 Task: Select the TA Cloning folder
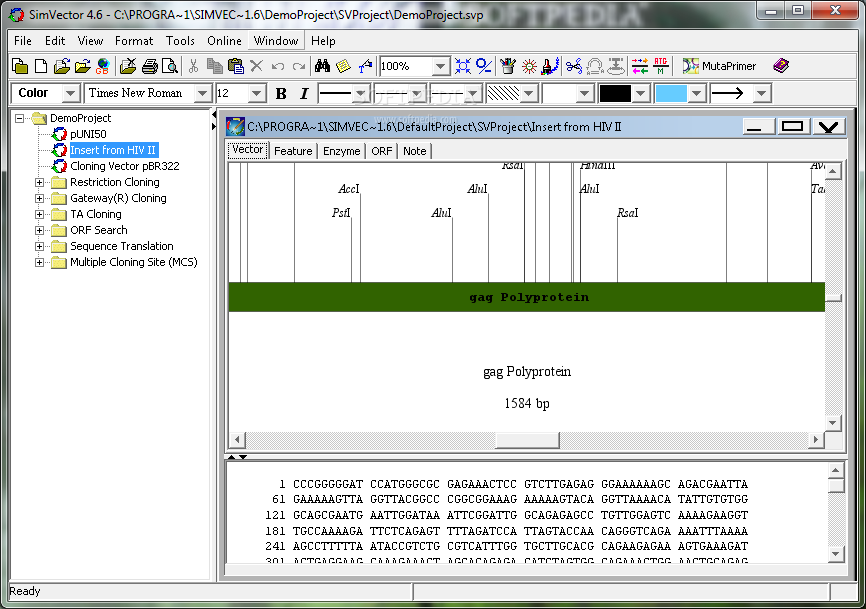point(96,214)
